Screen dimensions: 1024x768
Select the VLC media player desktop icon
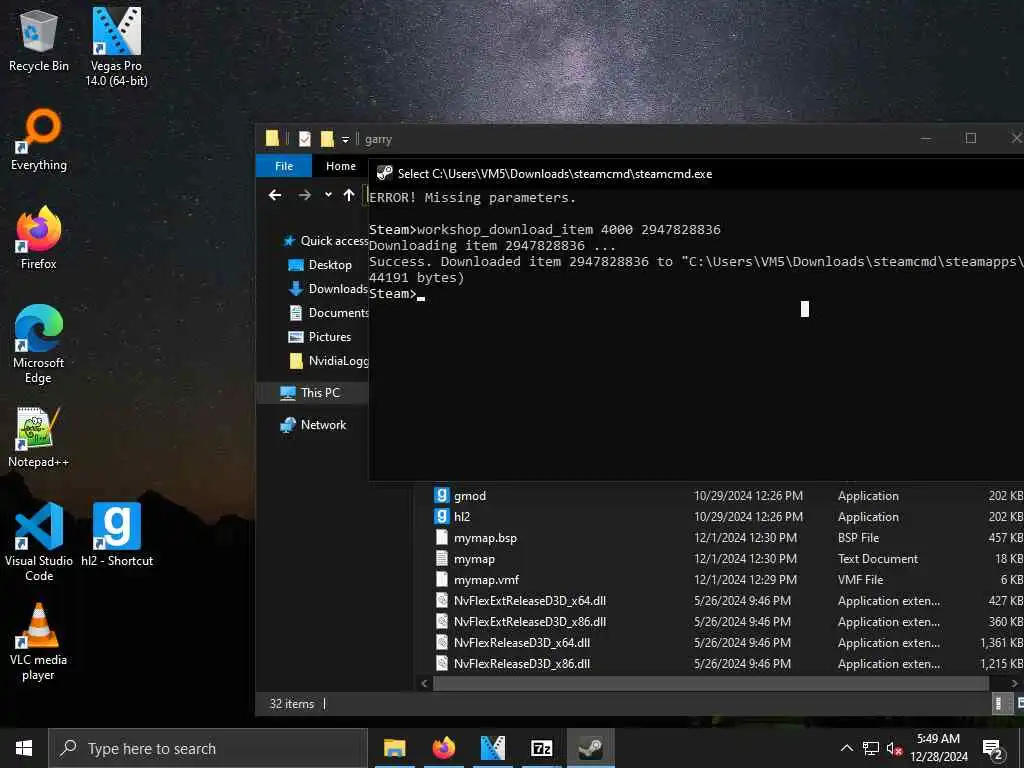coord(39,642)
